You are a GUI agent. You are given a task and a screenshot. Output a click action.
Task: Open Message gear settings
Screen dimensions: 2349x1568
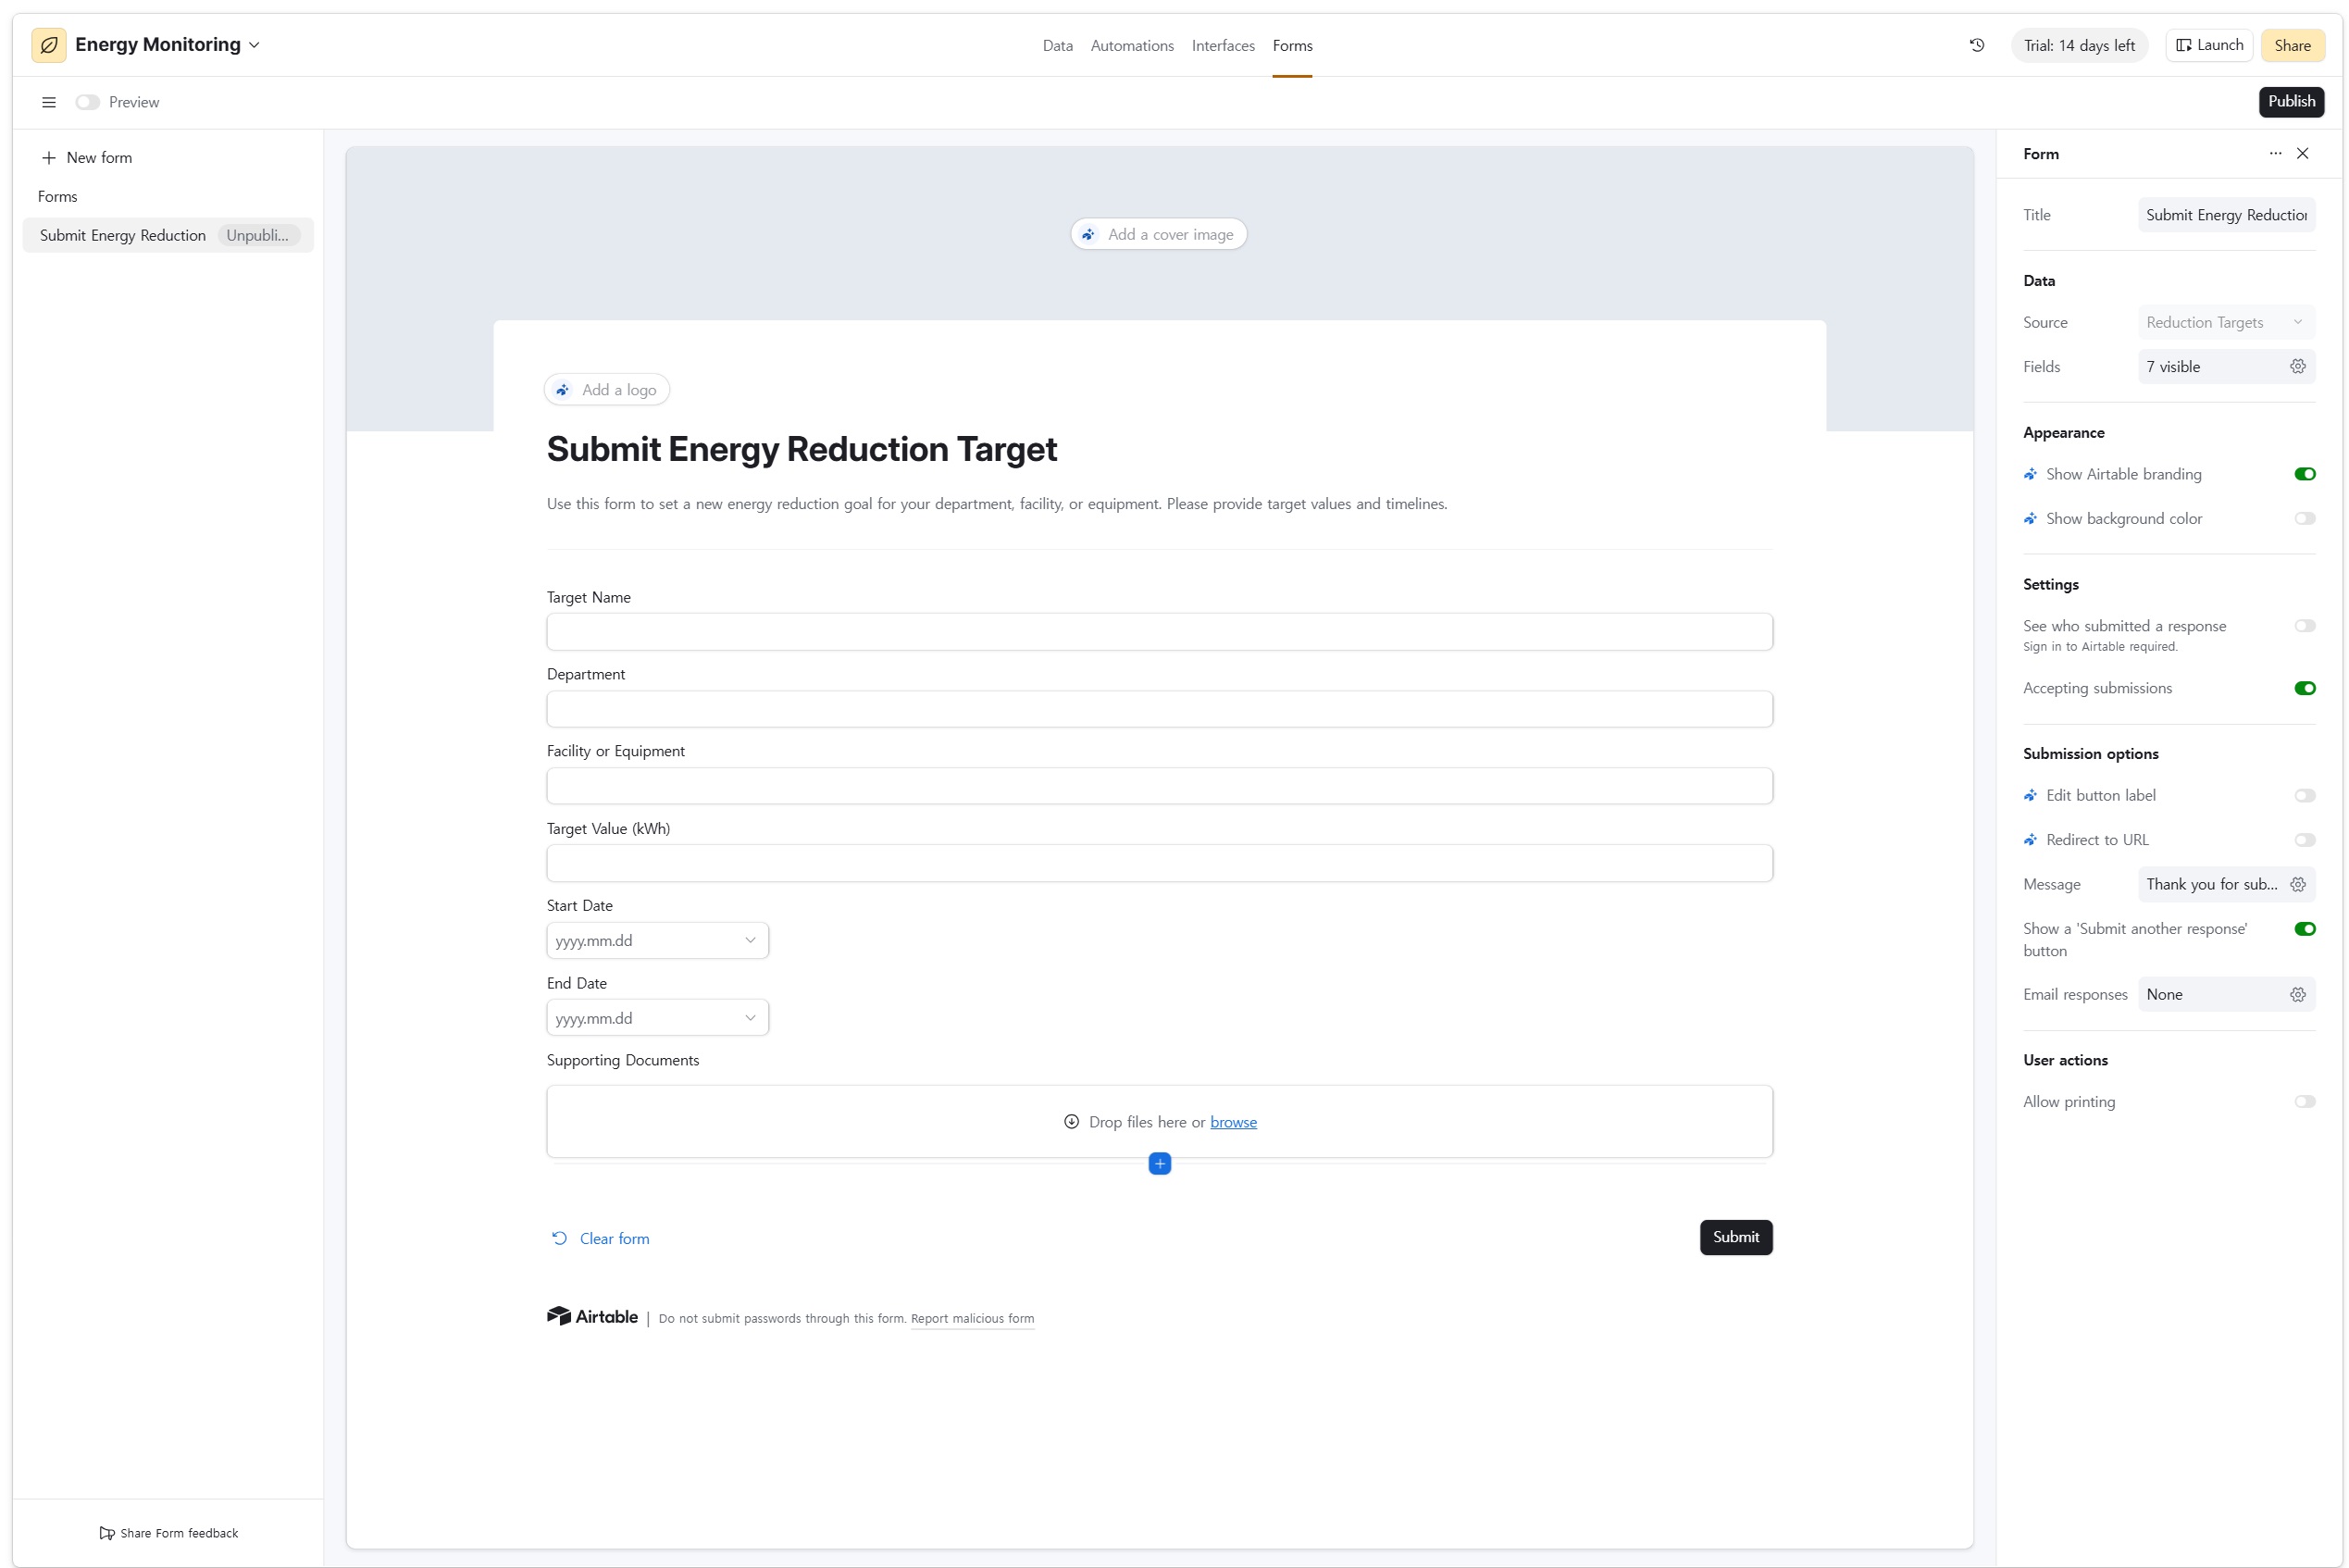(x=2297, y=884)
